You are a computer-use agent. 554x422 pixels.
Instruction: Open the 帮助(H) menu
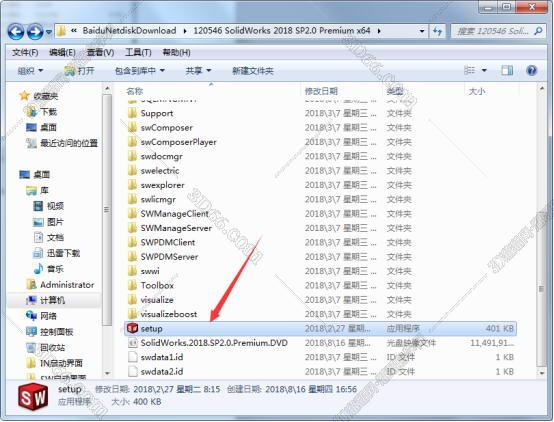176,53
